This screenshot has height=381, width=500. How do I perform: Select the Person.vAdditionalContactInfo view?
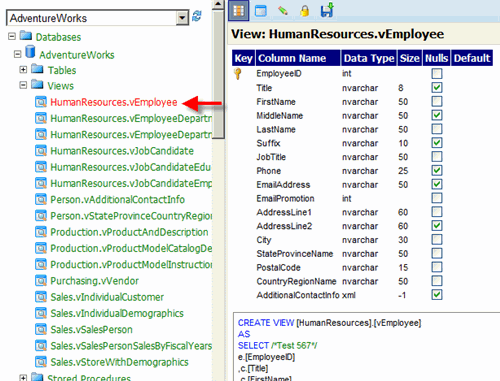tap(118, 200)
